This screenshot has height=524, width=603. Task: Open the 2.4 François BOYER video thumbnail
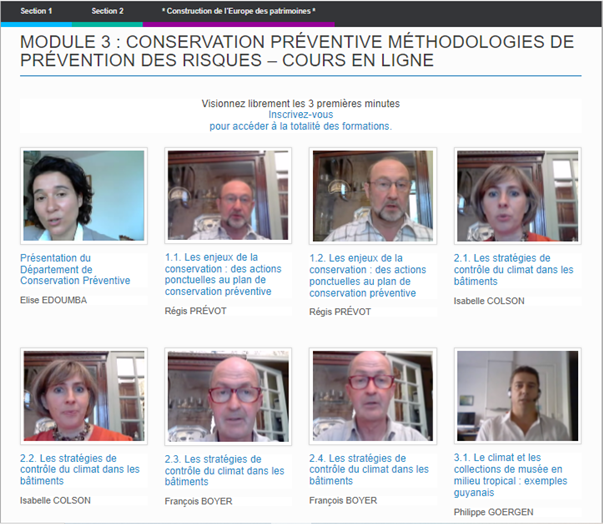[x=373, y=396]
